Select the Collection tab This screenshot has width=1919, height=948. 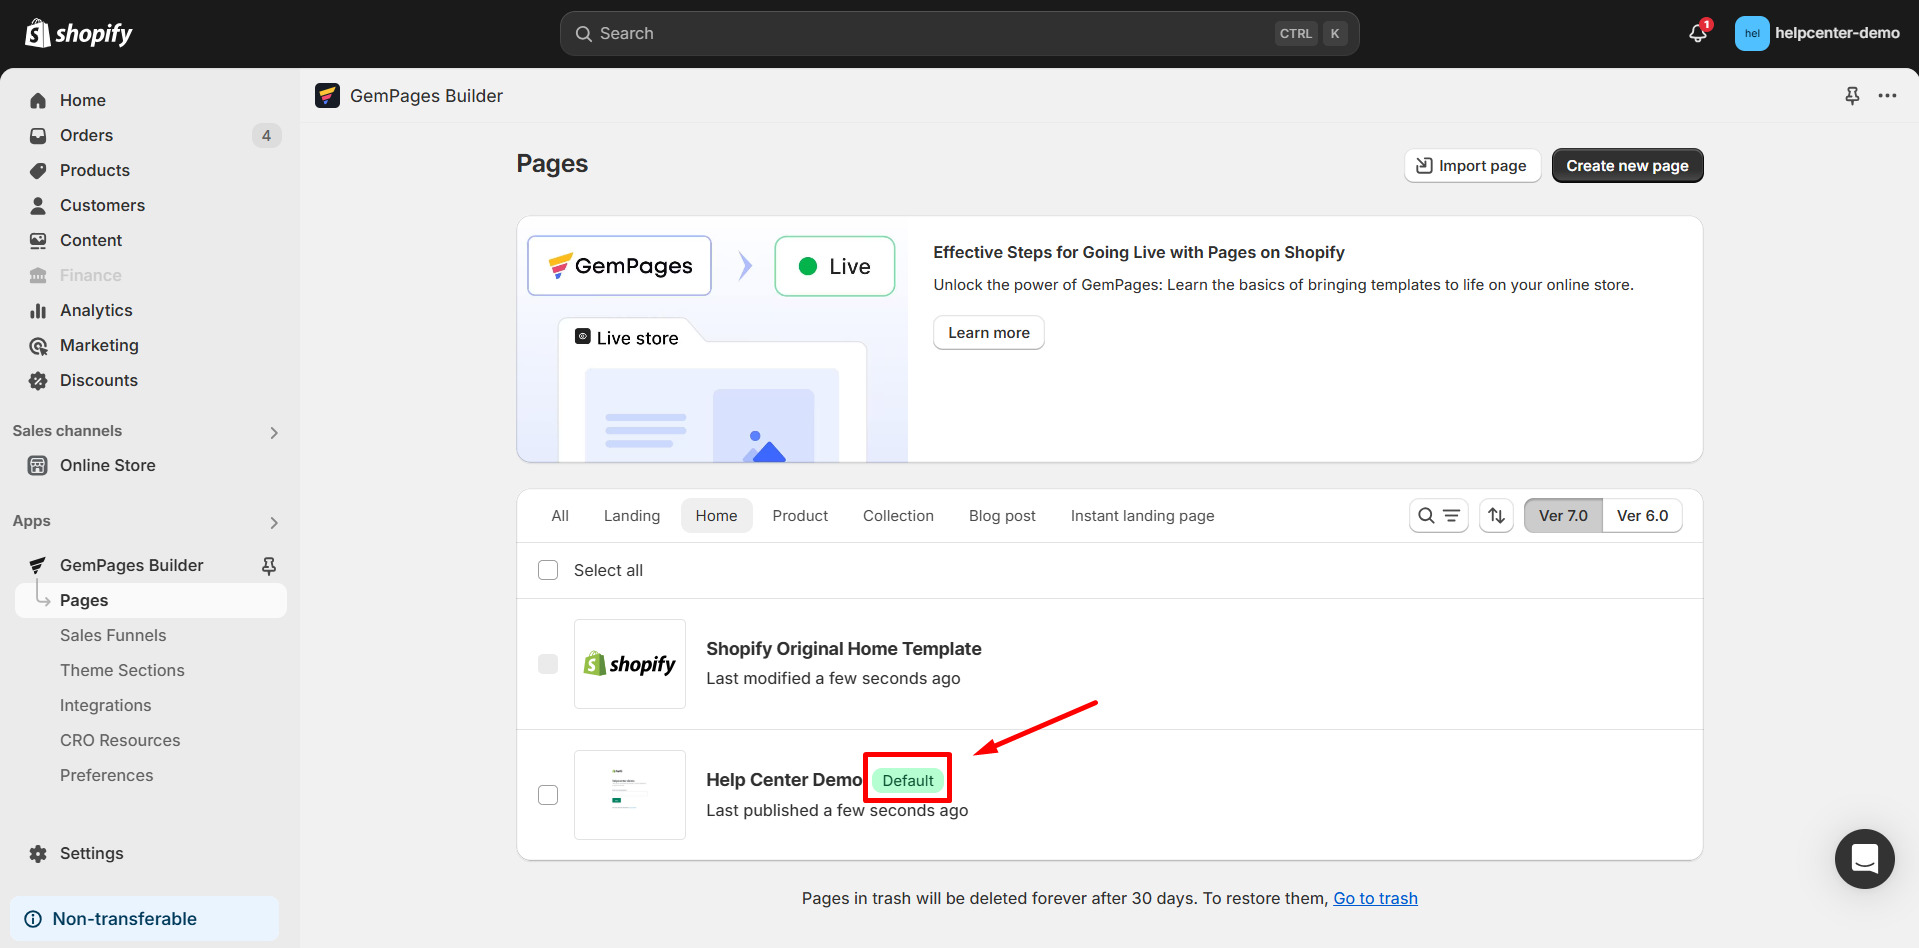898,516
